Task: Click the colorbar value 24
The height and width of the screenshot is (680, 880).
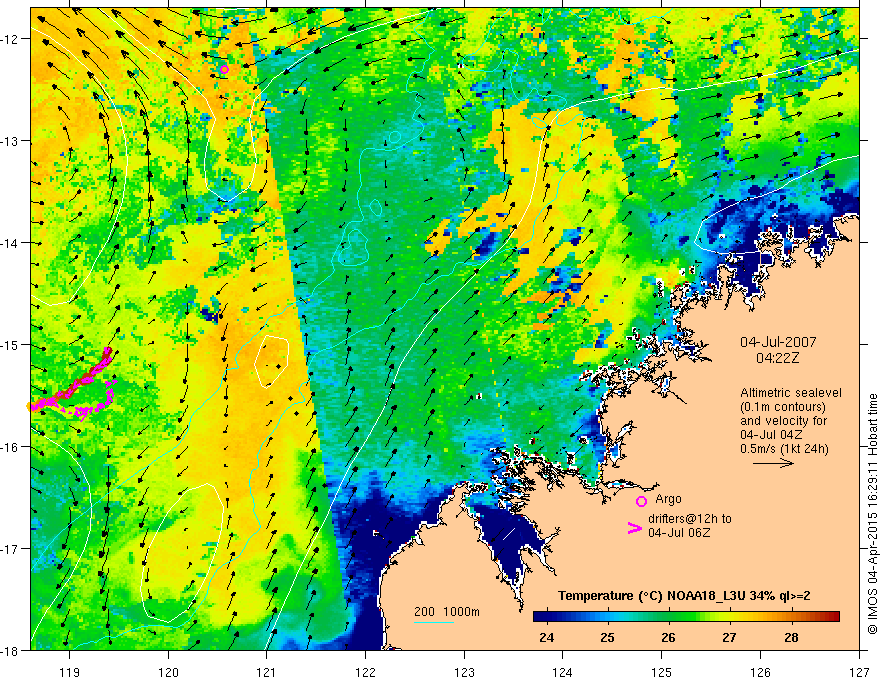Action: click(546, 638)
